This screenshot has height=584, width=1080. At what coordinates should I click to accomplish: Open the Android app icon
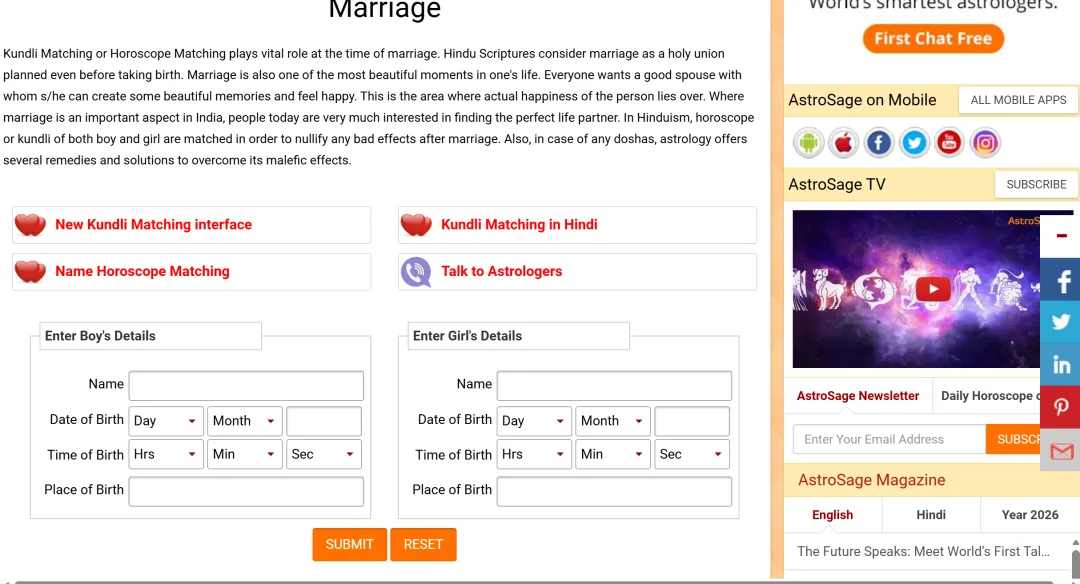(x=809, y=143)
